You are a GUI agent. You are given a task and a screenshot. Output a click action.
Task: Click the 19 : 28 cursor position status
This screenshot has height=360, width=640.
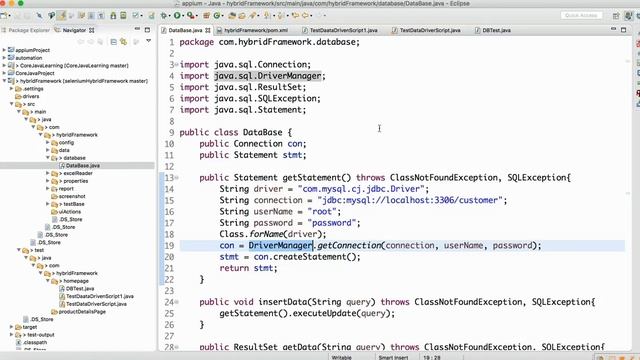tap(432, 357)
